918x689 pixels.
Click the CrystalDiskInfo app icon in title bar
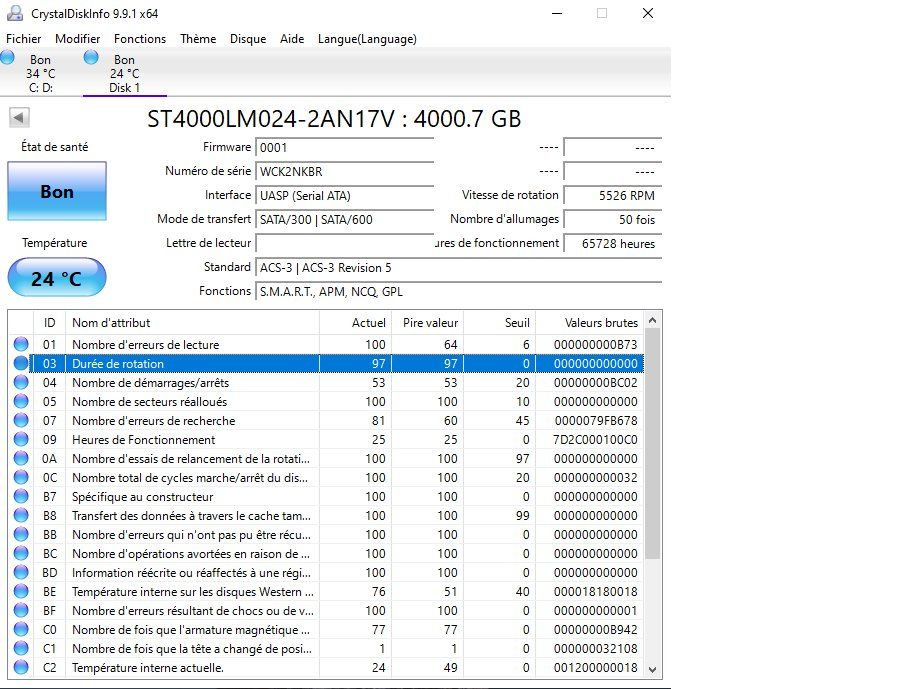tap(15, 13)
